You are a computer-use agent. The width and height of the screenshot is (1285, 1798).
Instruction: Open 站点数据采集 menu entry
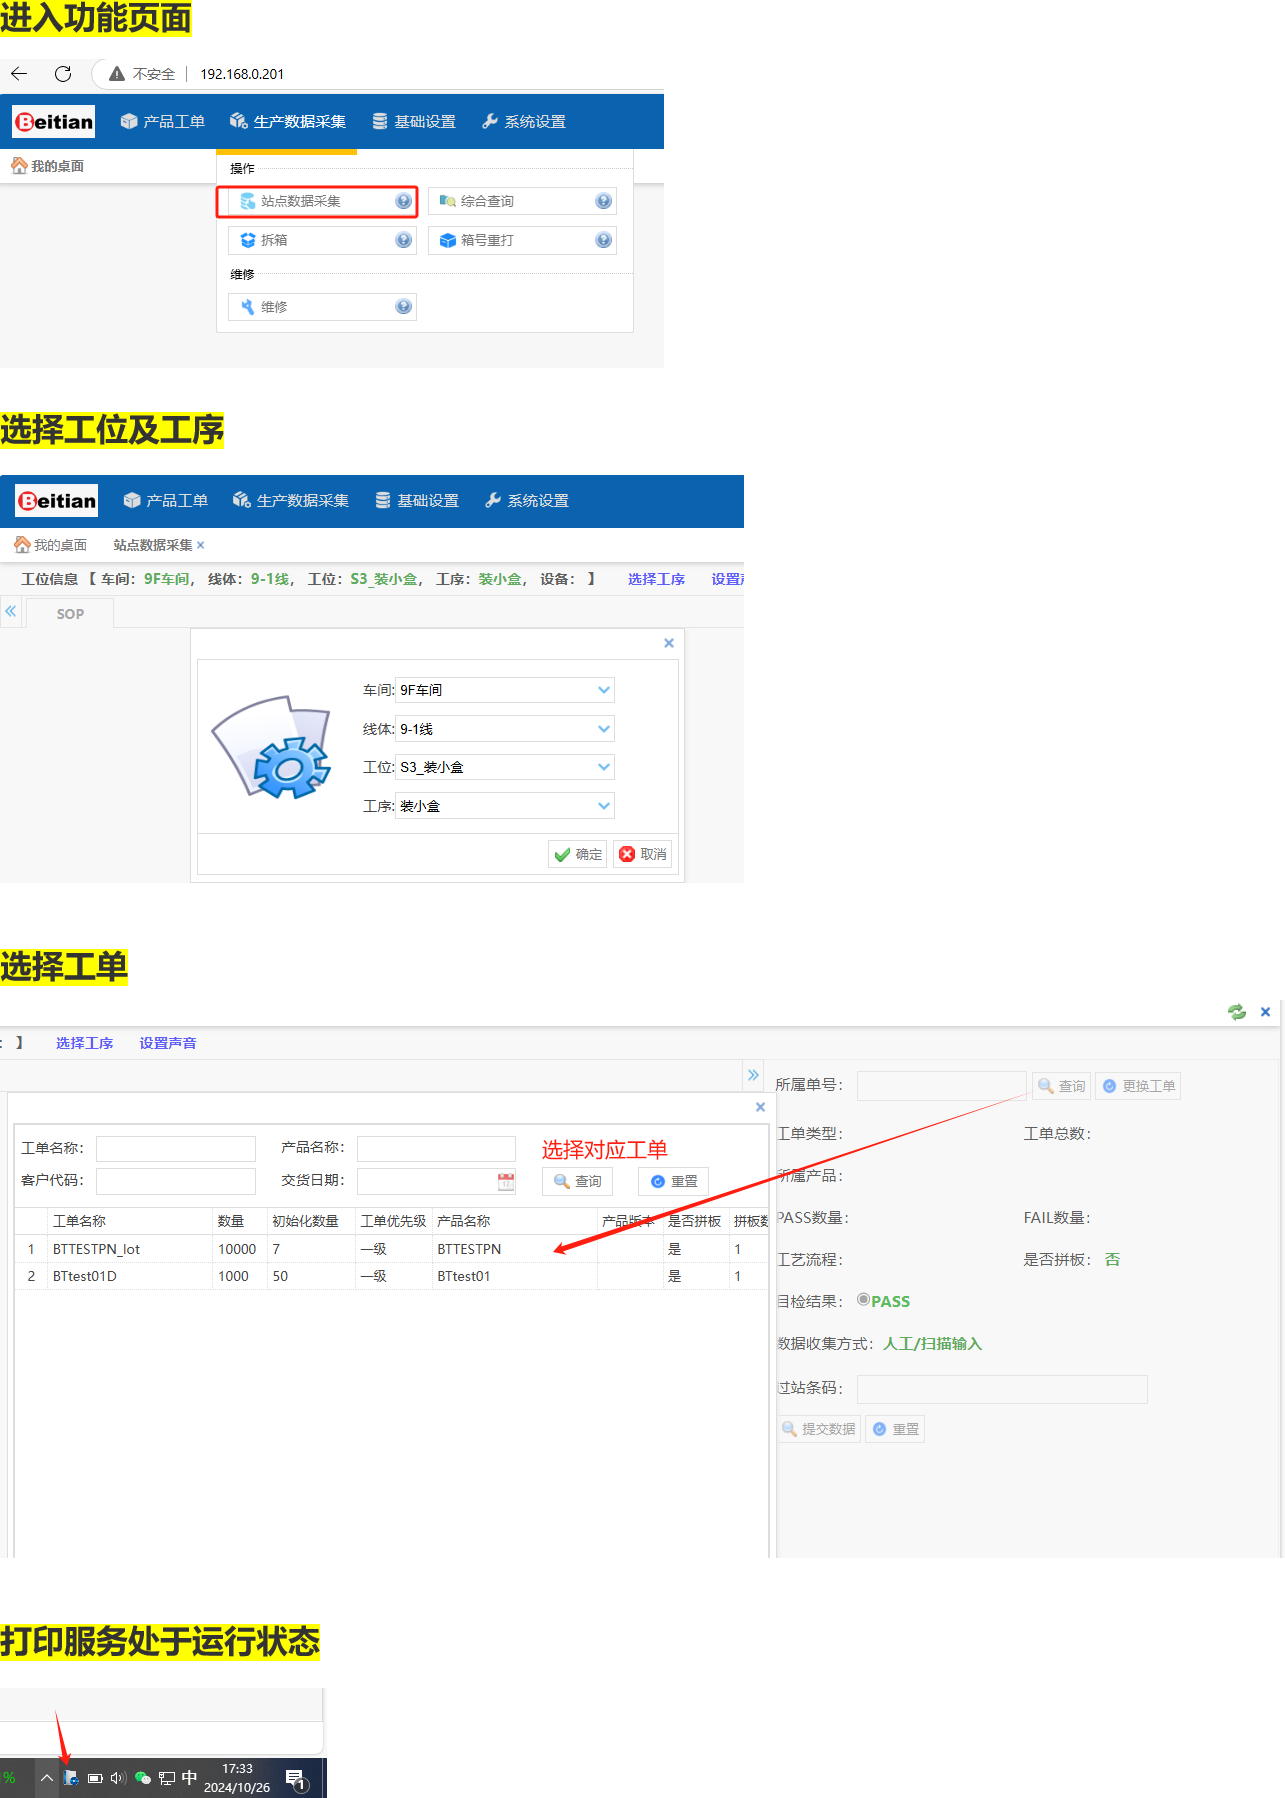[301, 201]
